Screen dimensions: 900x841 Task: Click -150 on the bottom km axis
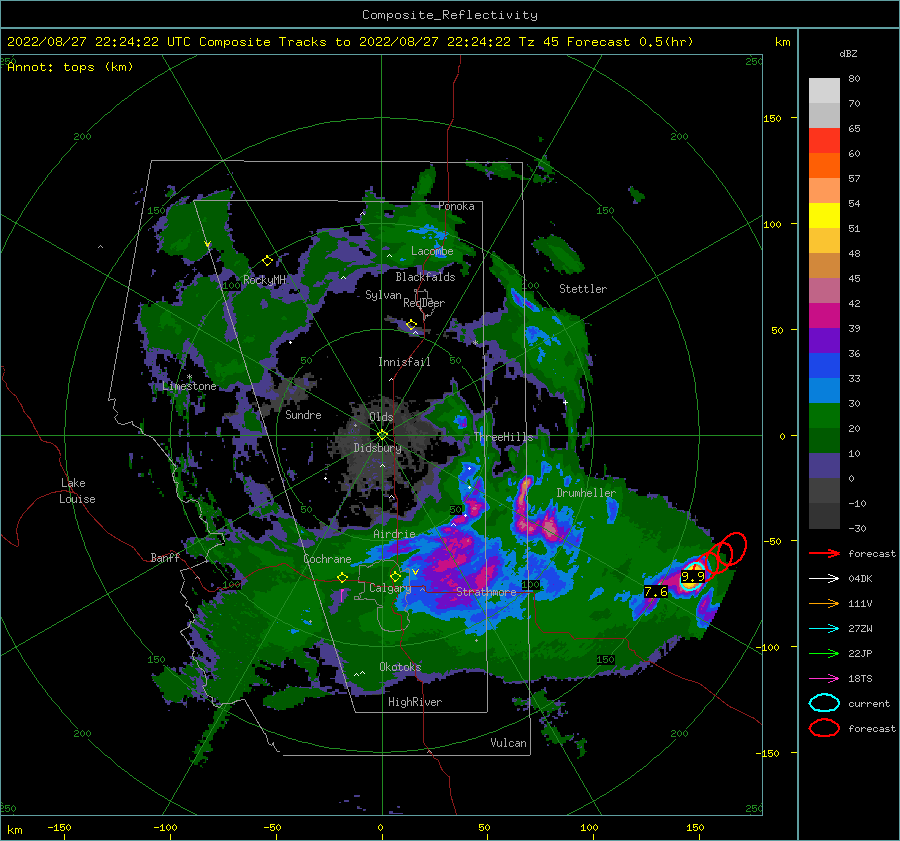point(59,827)
